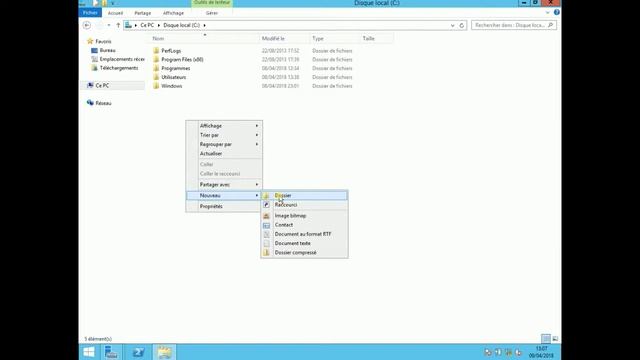640x360 pixels.
Task: Choose Propriétés in the context menu
Action: click(224, 207)
